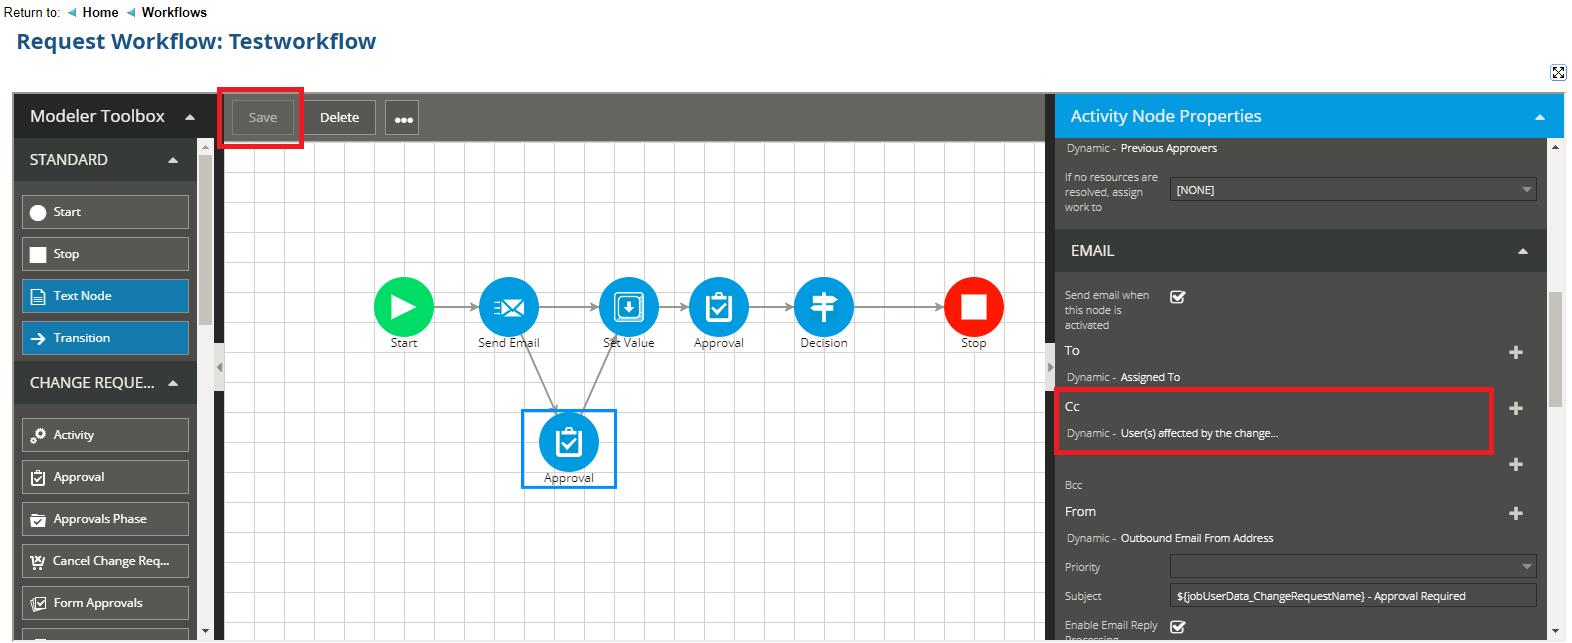Click the Delete button
The height and width of the screenshot is (643, 1572).
339,118
